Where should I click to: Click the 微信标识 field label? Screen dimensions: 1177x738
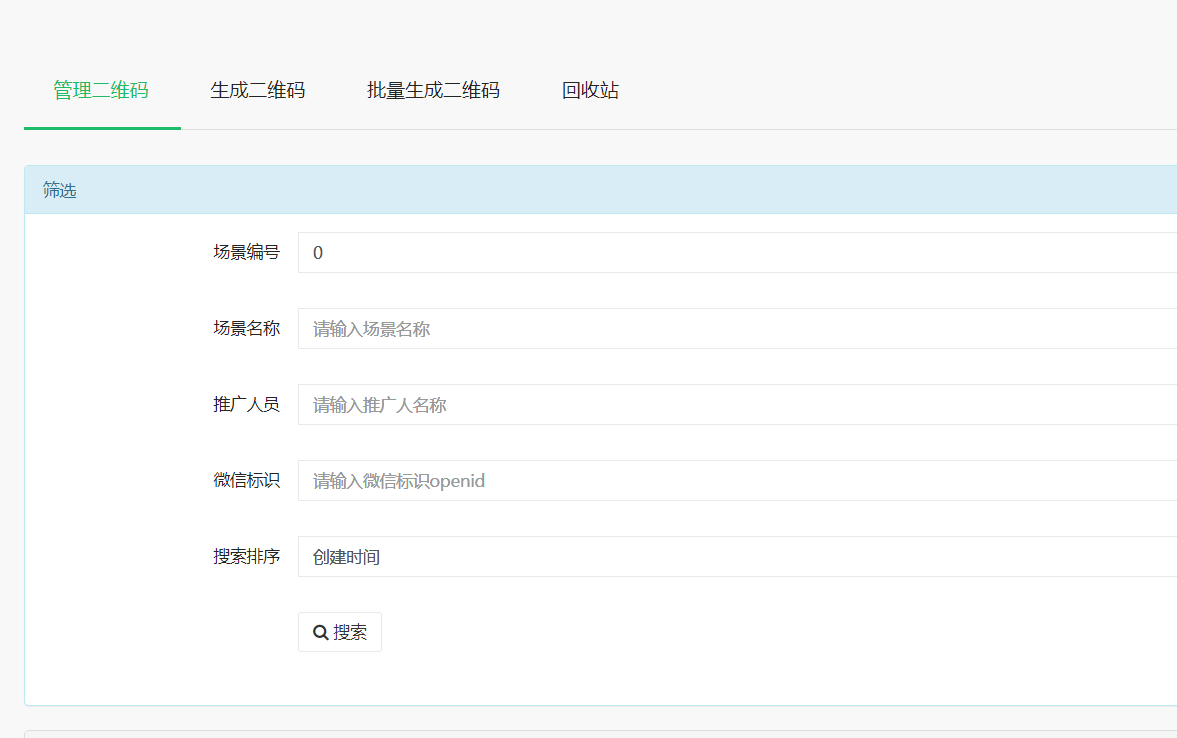[x=246, y=481]
